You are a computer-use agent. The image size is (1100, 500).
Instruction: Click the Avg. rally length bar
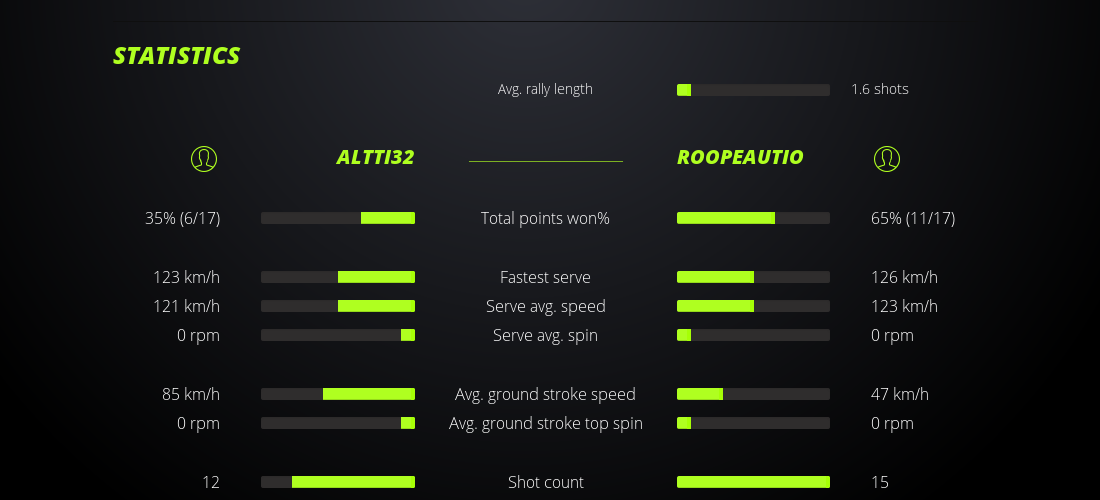tap(753, 90)
